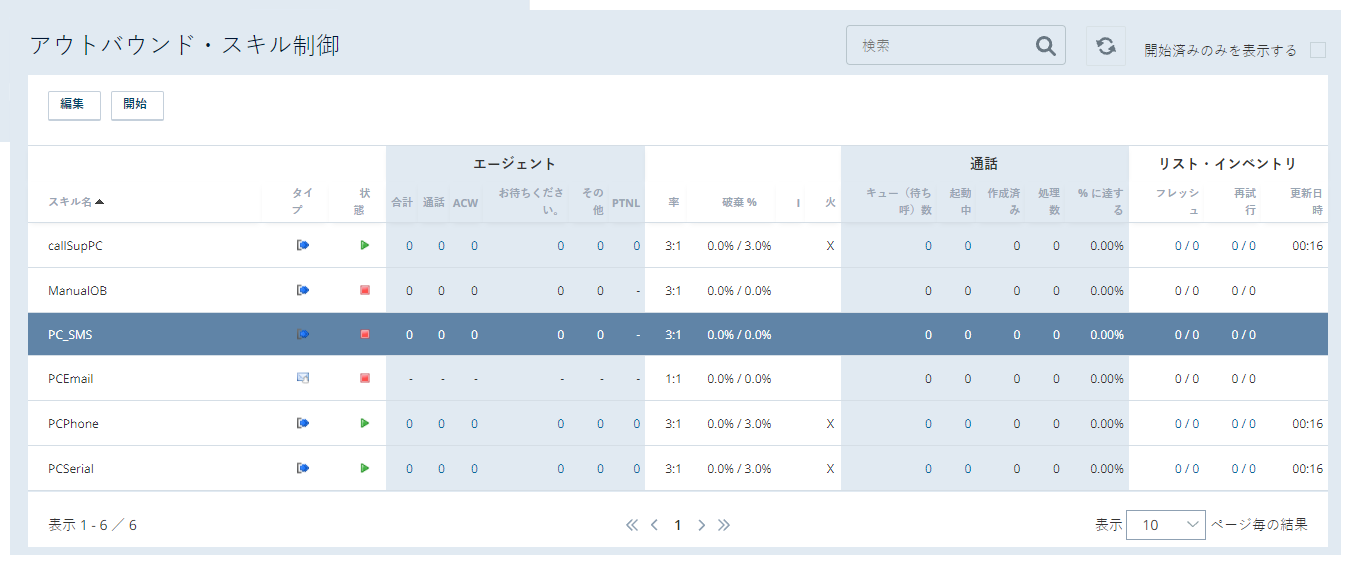Enable 開始済みのみを表示する checkbox
The width and height of the screenshot is (1353, 567).
click(1318, 50)
